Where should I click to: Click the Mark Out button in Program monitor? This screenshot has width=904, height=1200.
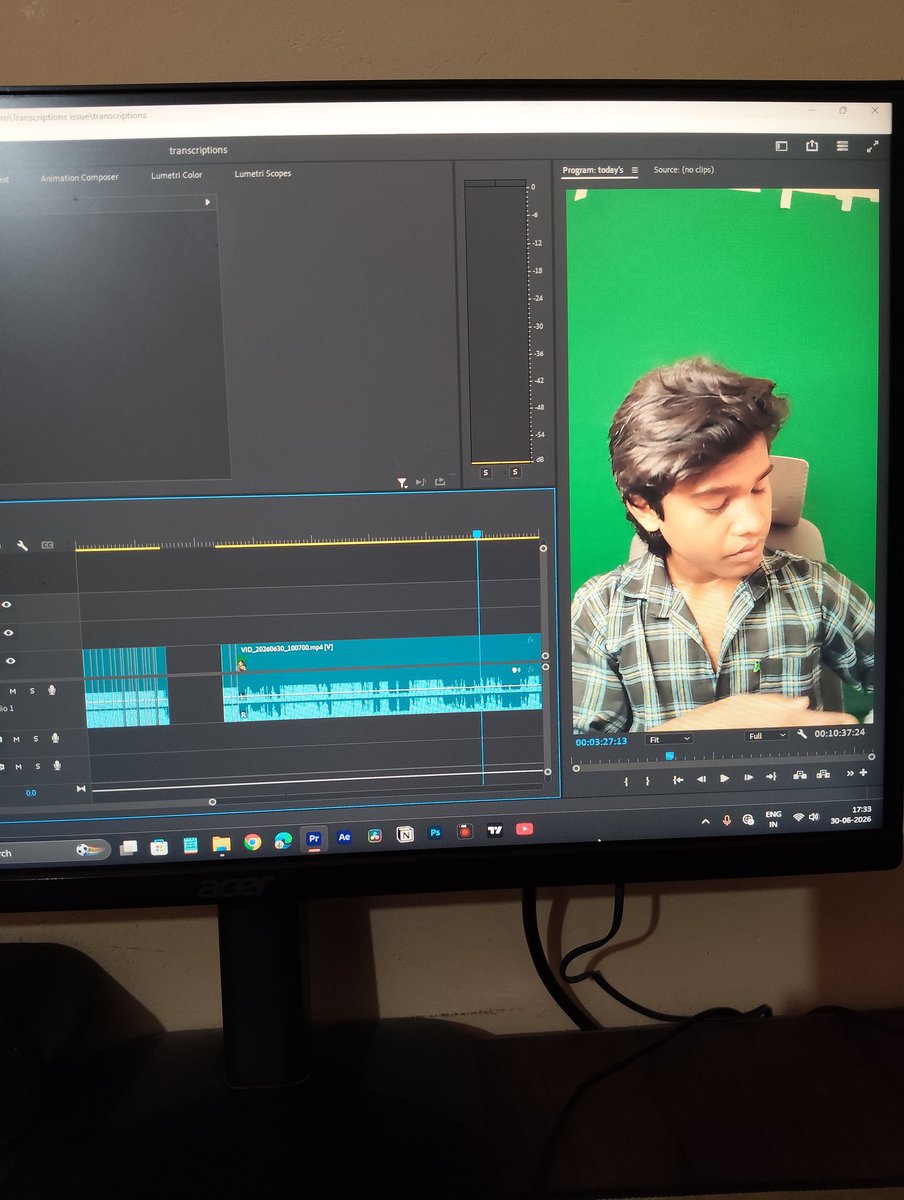pos(647,780)
